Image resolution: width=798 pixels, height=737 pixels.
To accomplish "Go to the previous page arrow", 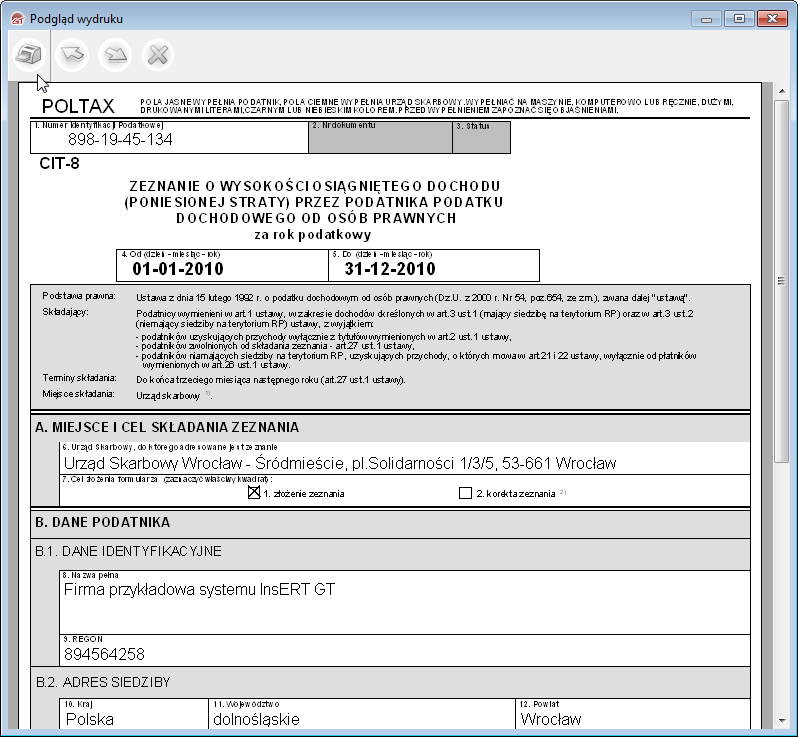I will coord(72,54).
